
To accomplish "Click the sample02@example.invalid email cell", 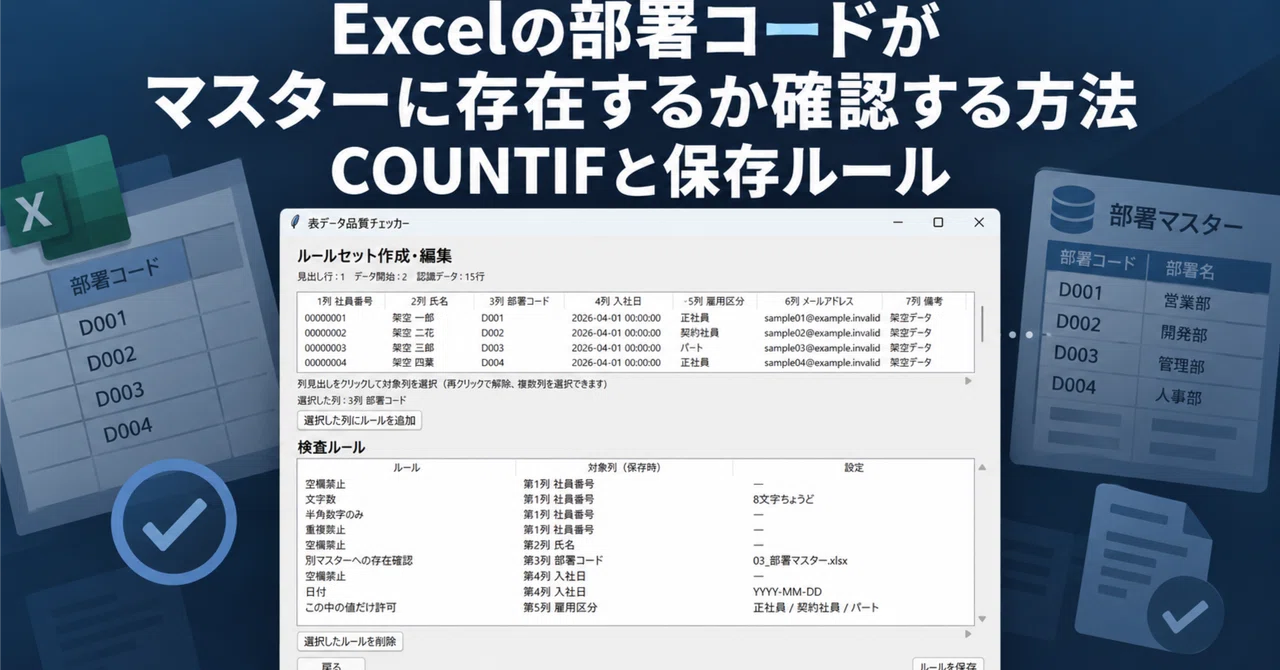I will pyautogui.click(x=822, y=333).
